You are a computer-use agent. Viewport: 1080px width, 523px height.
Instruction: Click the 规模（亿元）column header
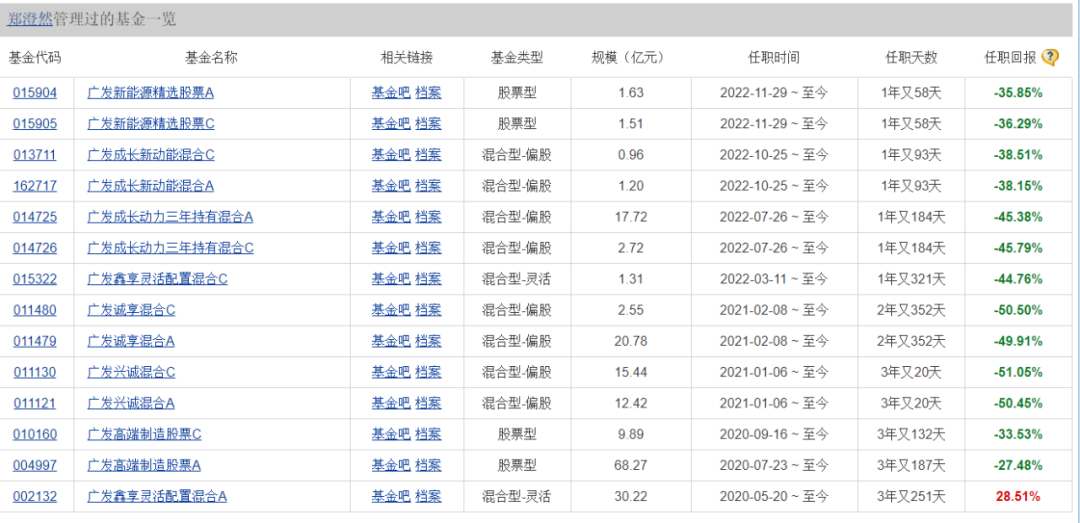tap(628, 58)
